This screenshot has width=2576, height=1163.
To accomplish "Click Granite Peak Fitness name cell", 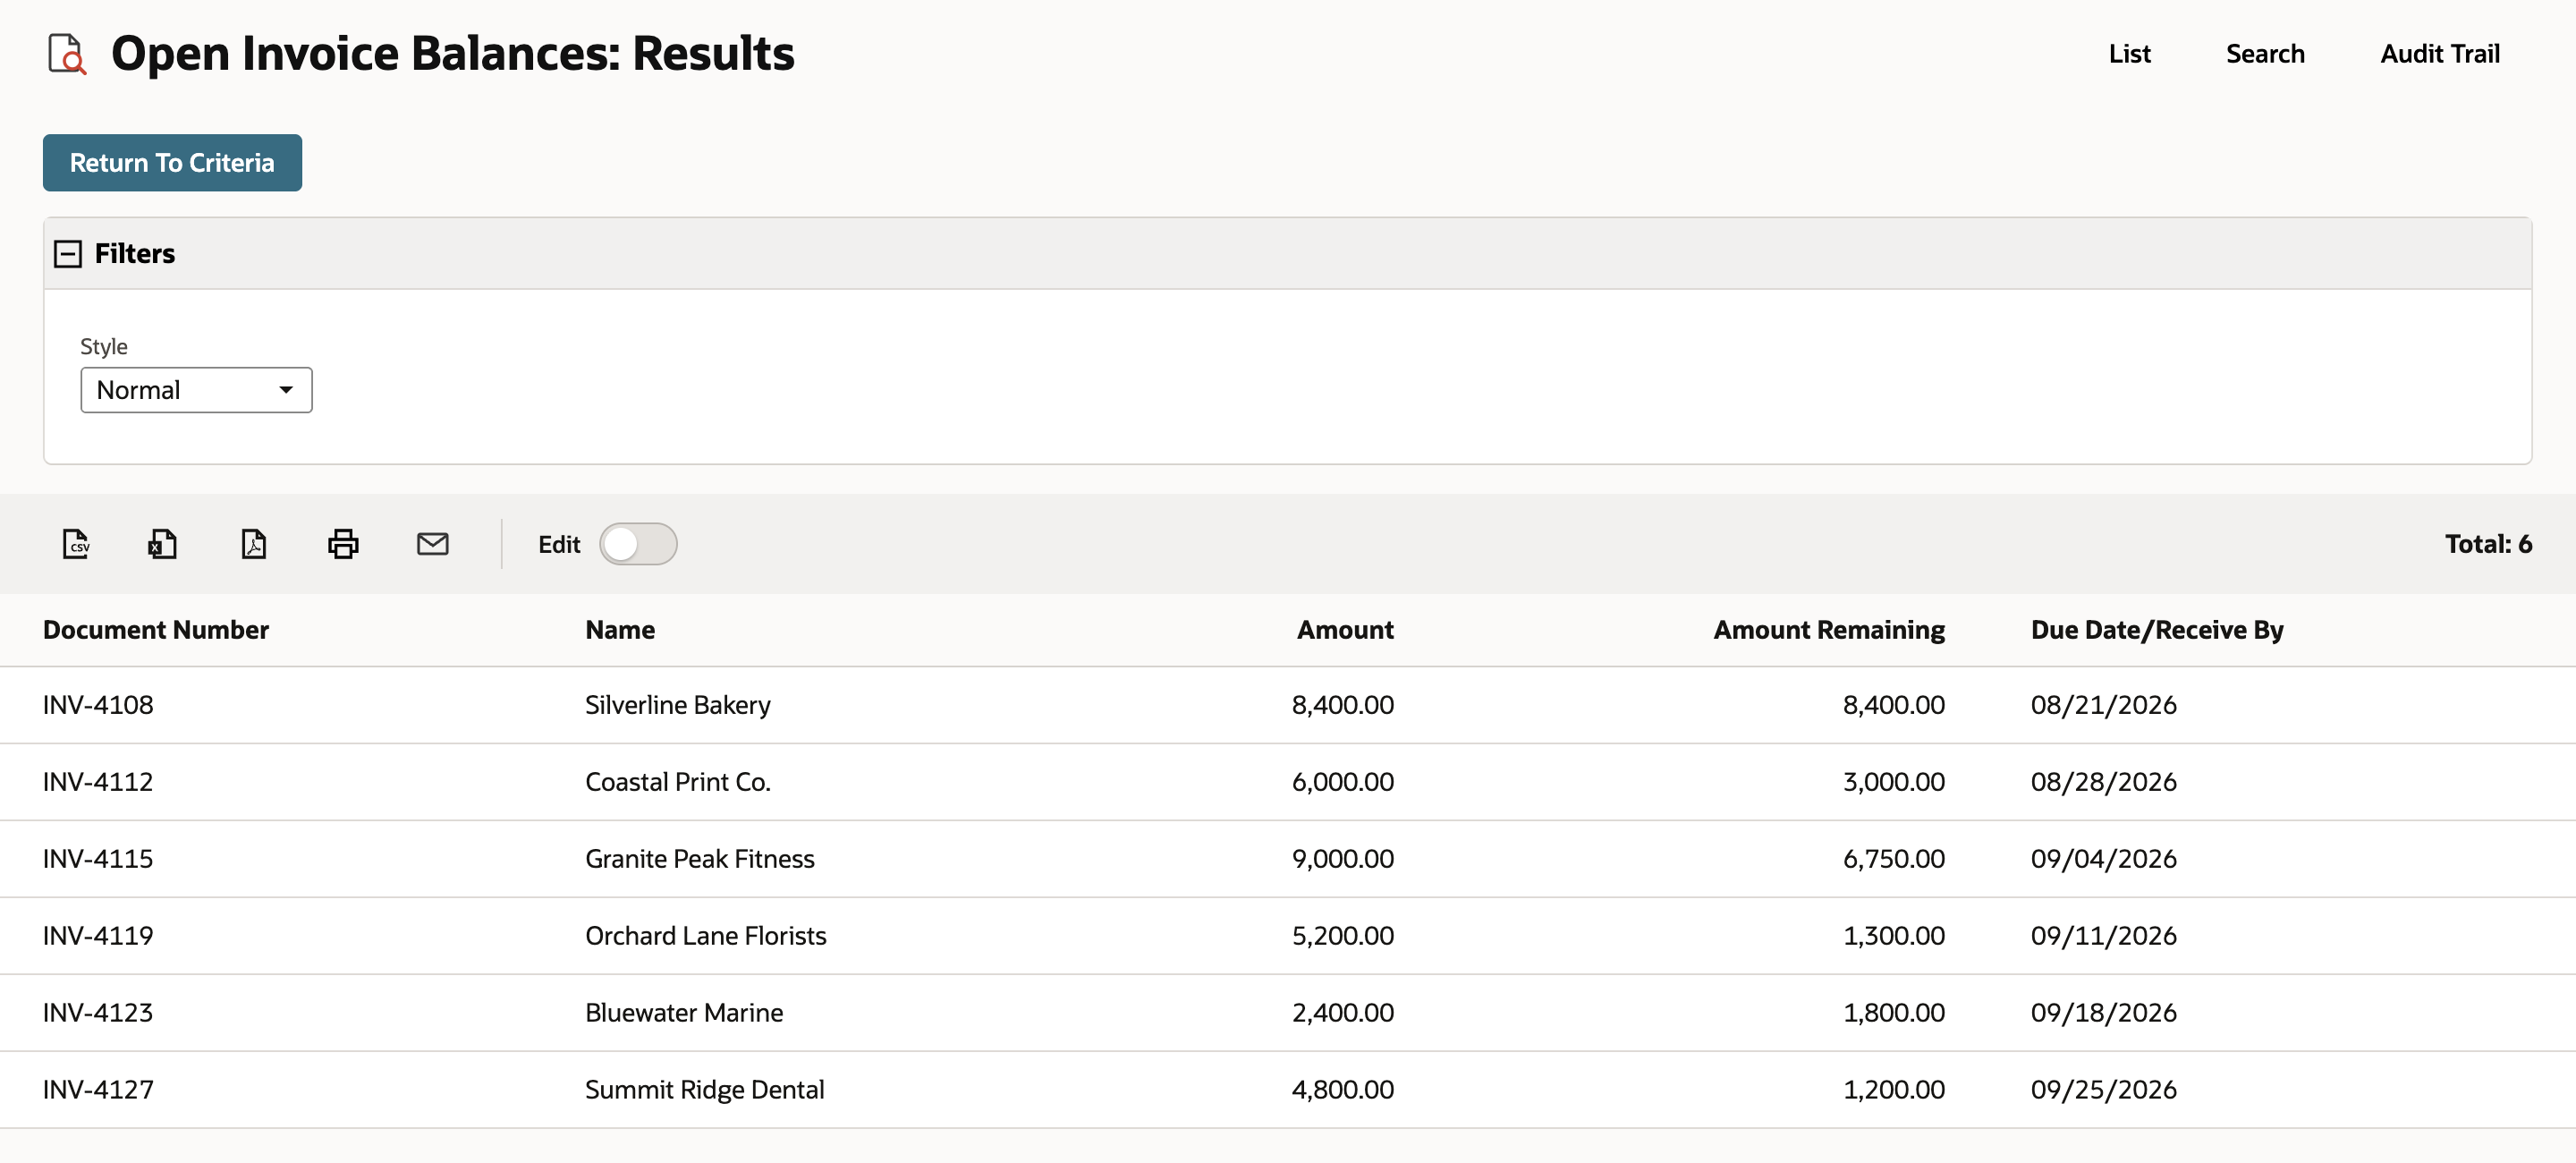I will [700, 859].
